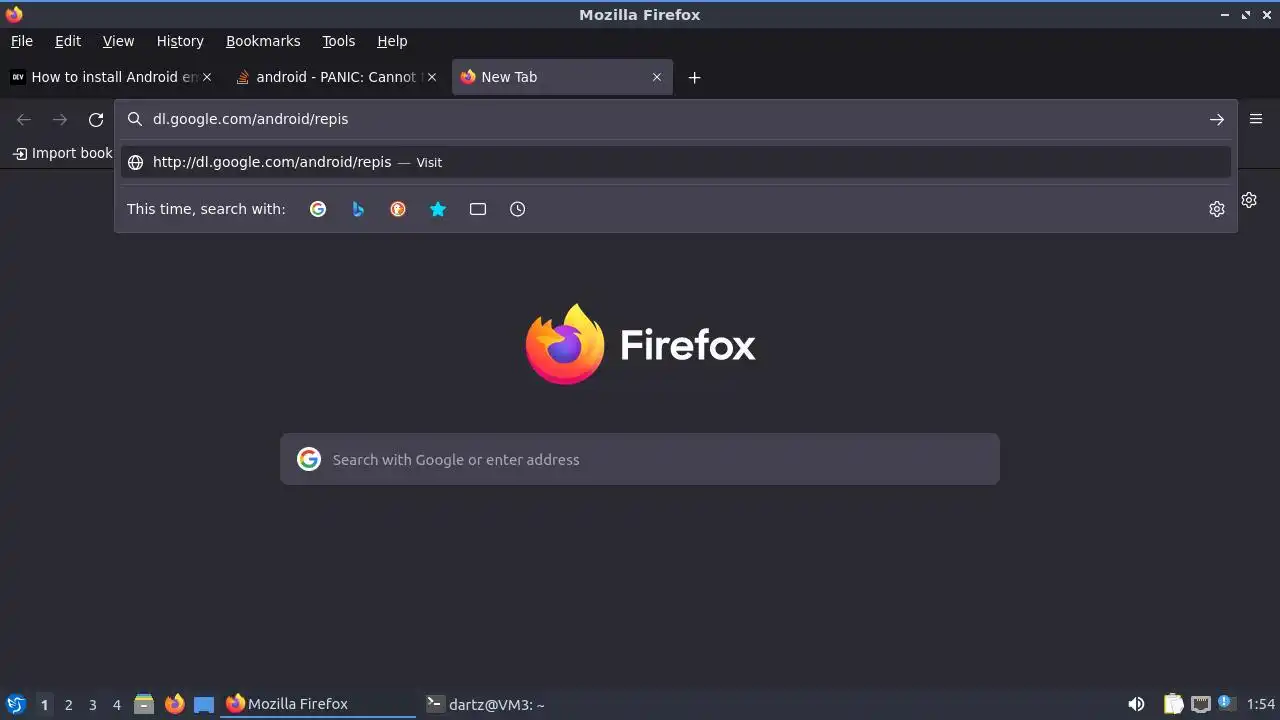Viewport: 1280px width, 720px height.
Task: Close the 'android - PANIC: Cannot' tab
Action: pyautogui.click(x=432, y=77)
